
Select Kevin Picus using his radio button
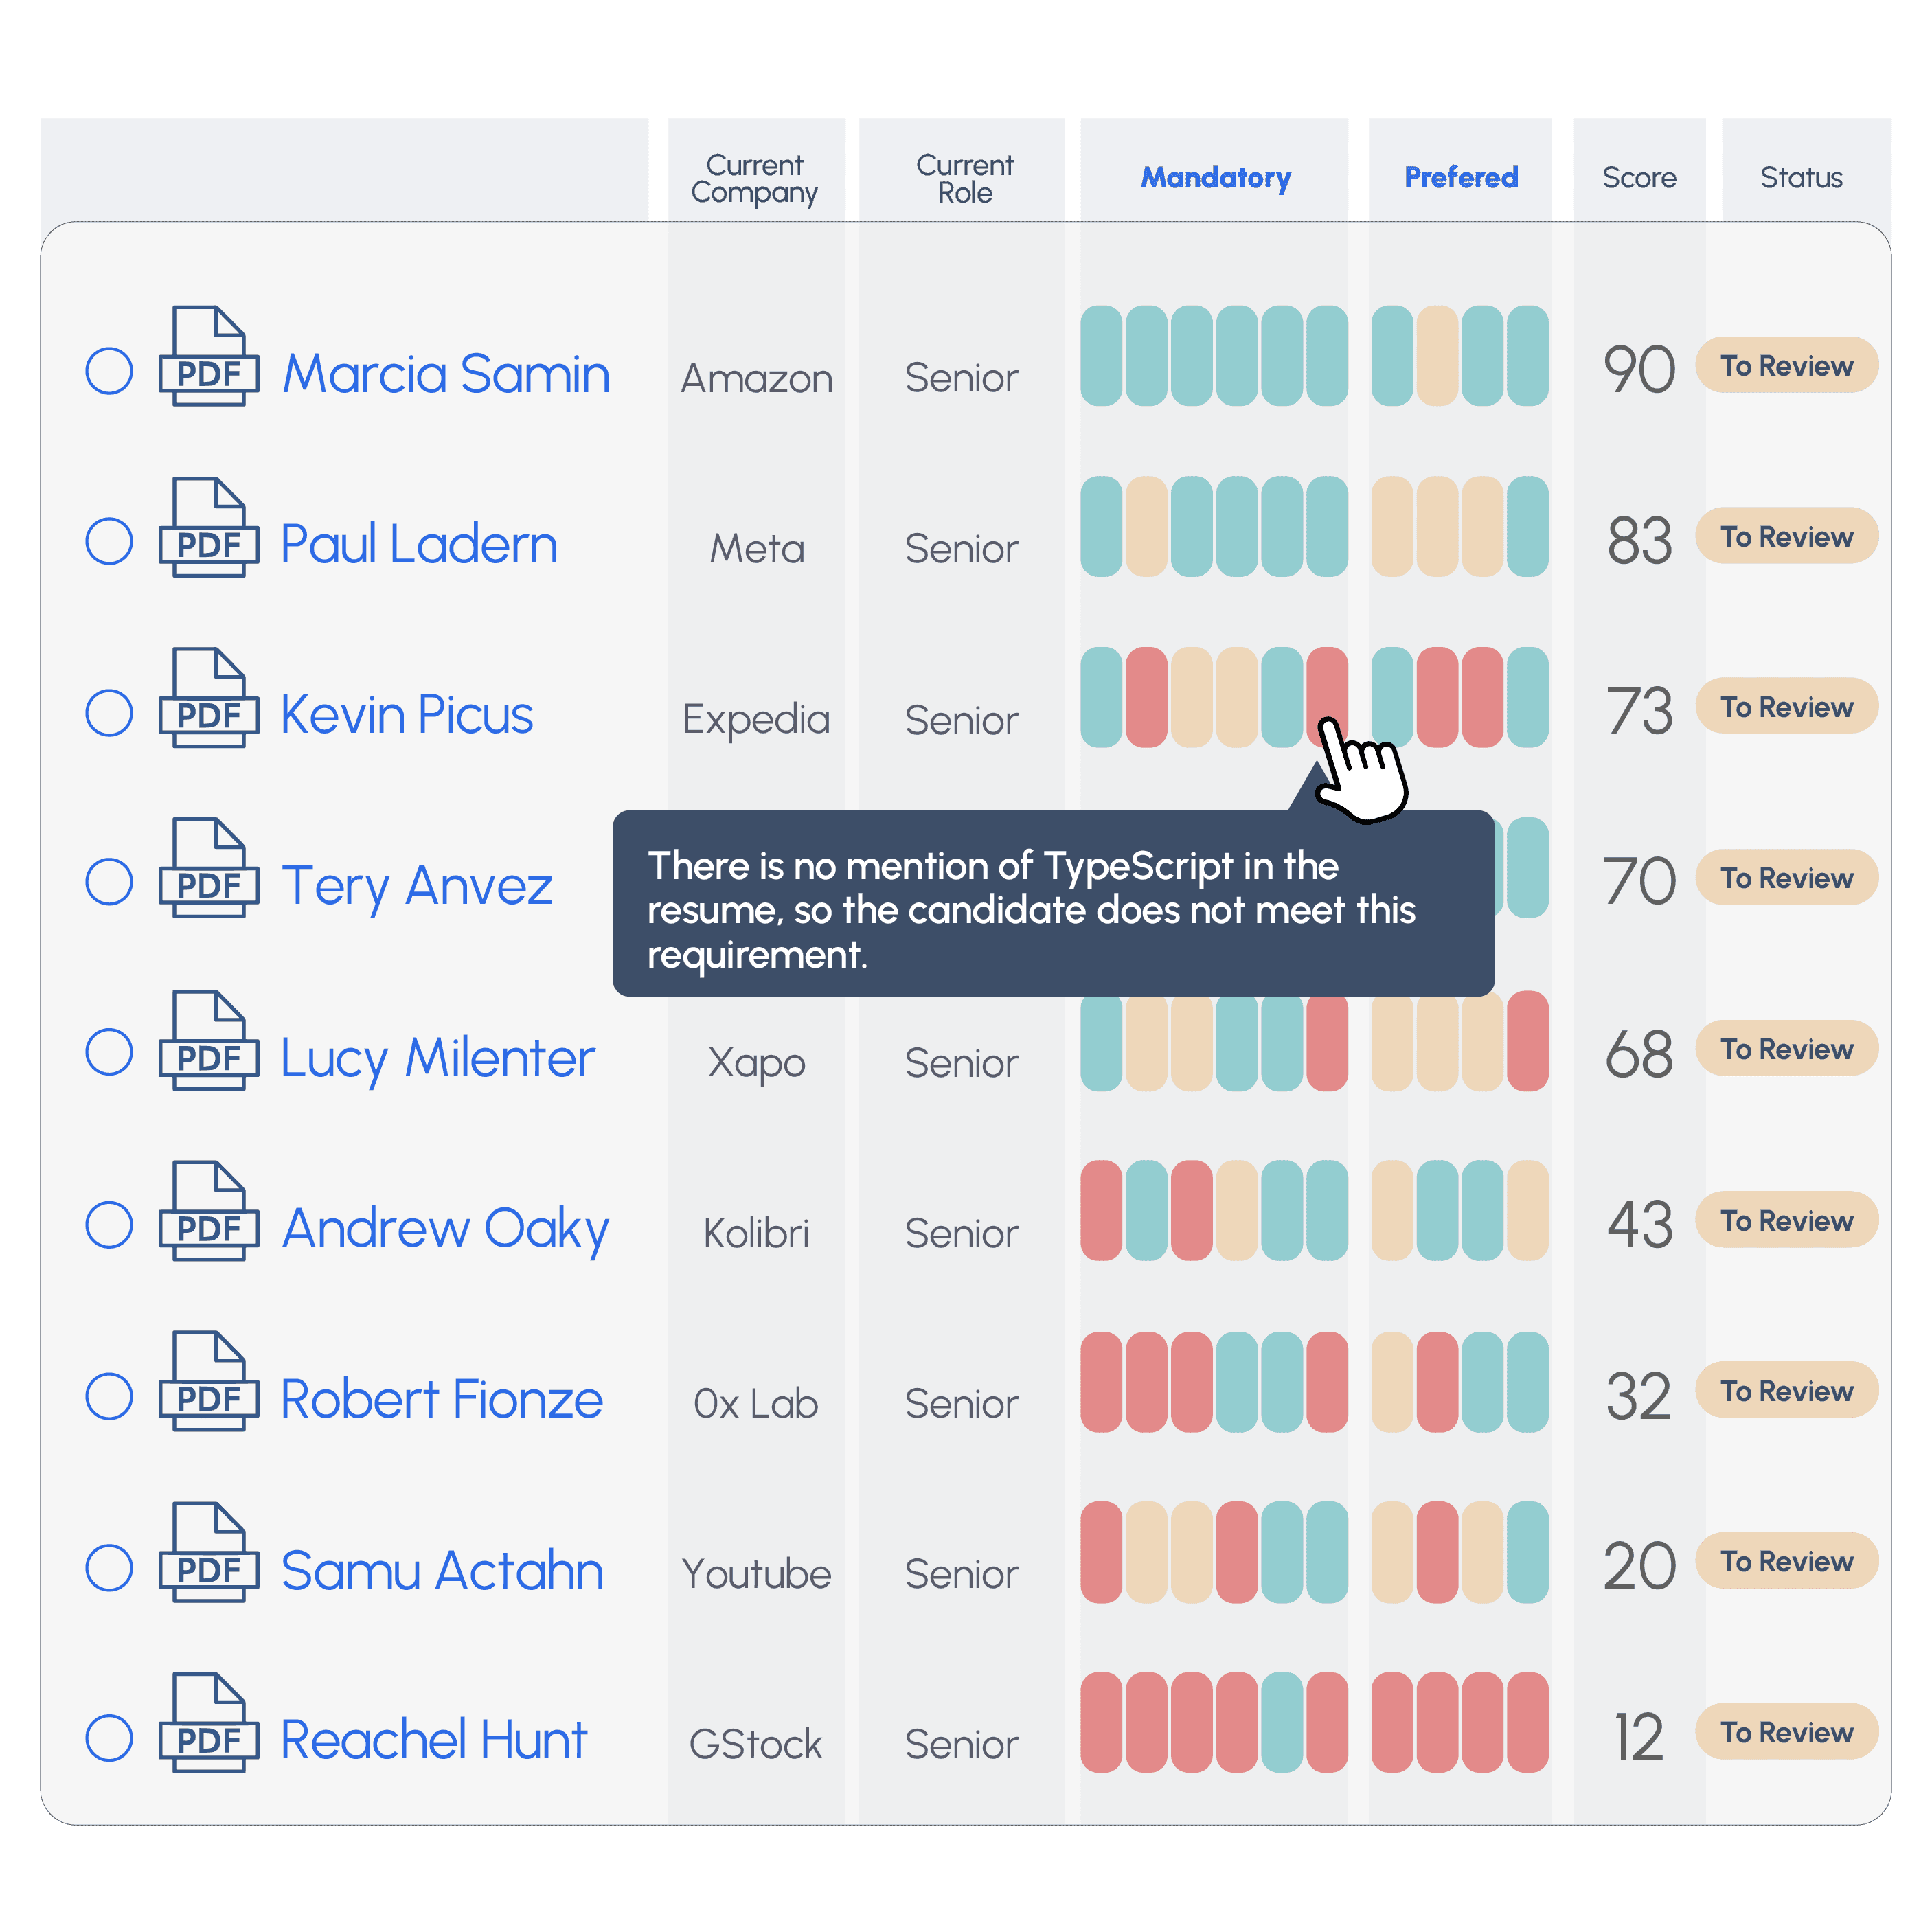click(x=109, y=713)
